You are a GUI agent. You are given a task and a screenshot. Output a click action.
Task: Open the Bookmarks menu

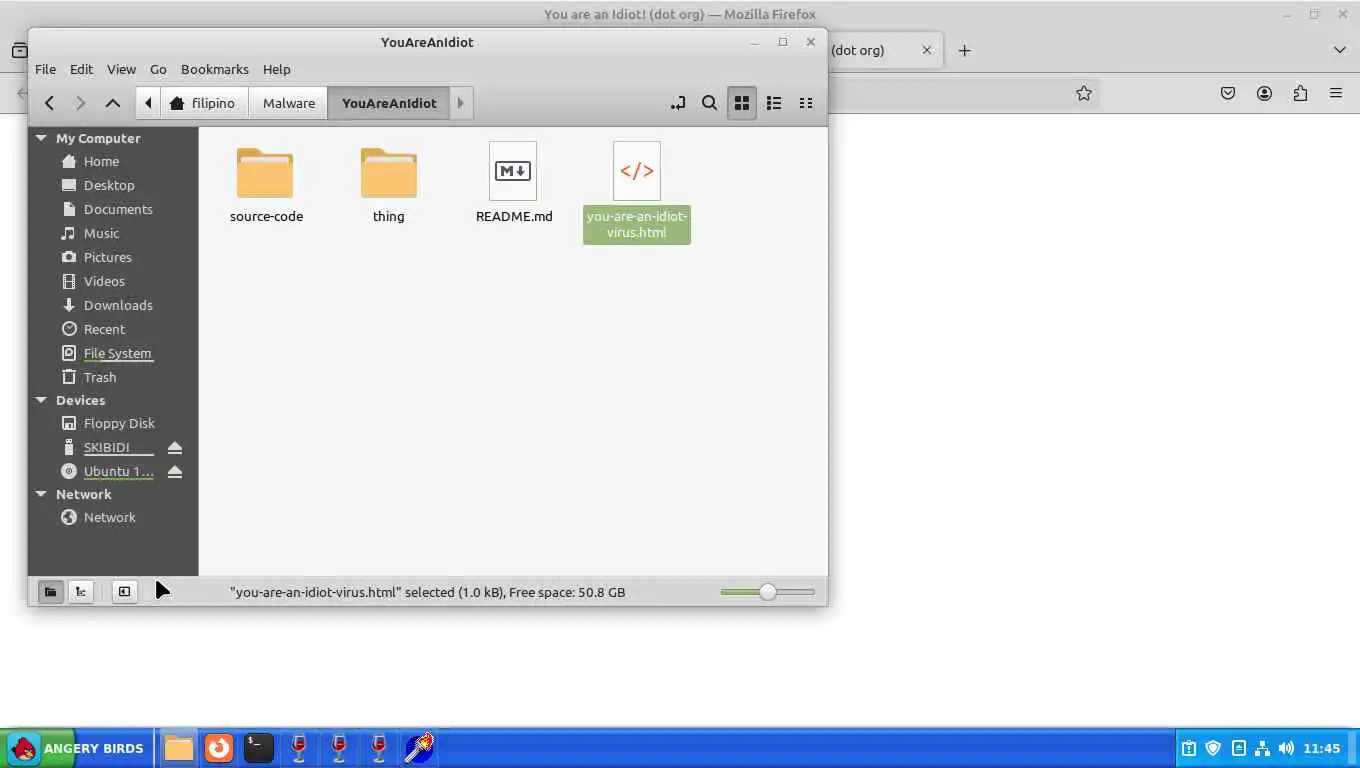[214, 69]
